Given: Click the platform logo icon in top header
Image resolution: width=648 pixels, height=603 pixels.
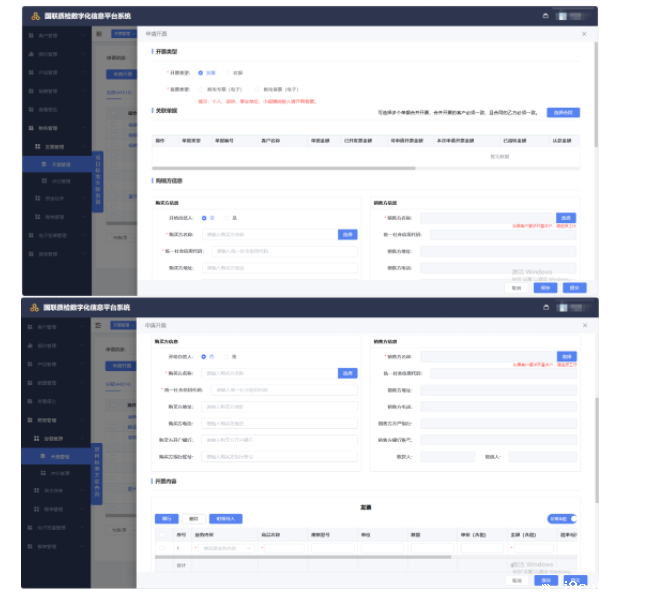Looking at the screenshot, I should tap(35, 16).
